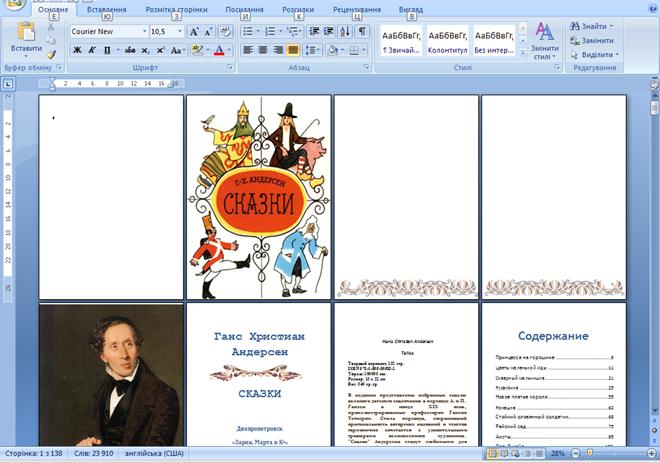This screenshot has width=660, height=463.
Task: Align text right icon
Action: pos(278,50)
